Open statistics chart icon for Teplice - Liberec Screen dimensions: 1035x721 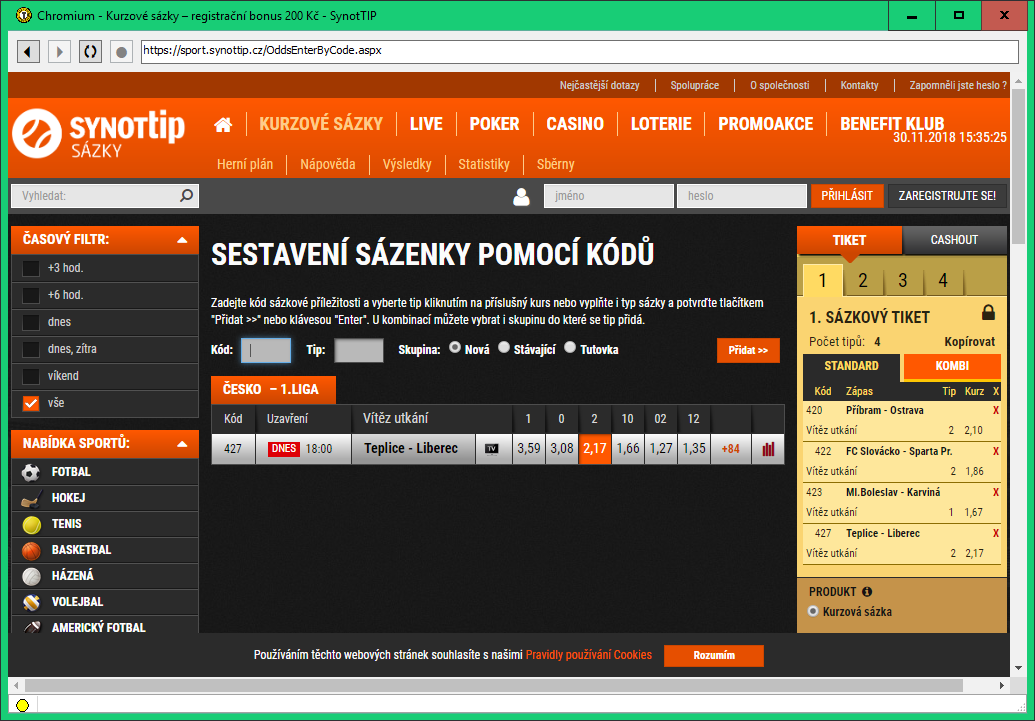pos(768,449)
